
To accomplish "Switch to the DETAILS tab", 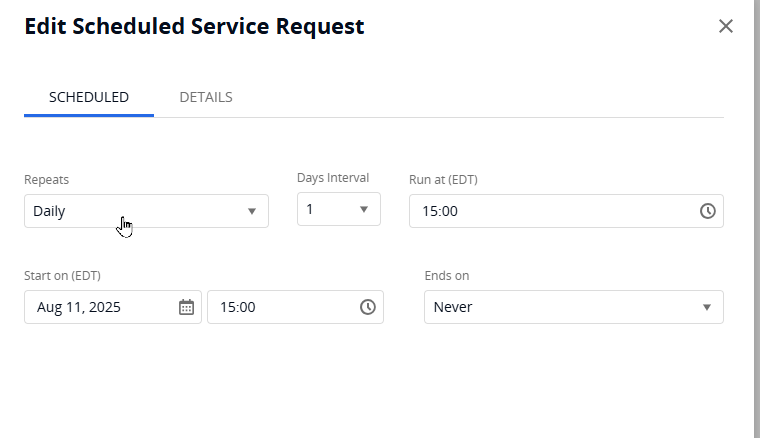I will click(206, 97).
